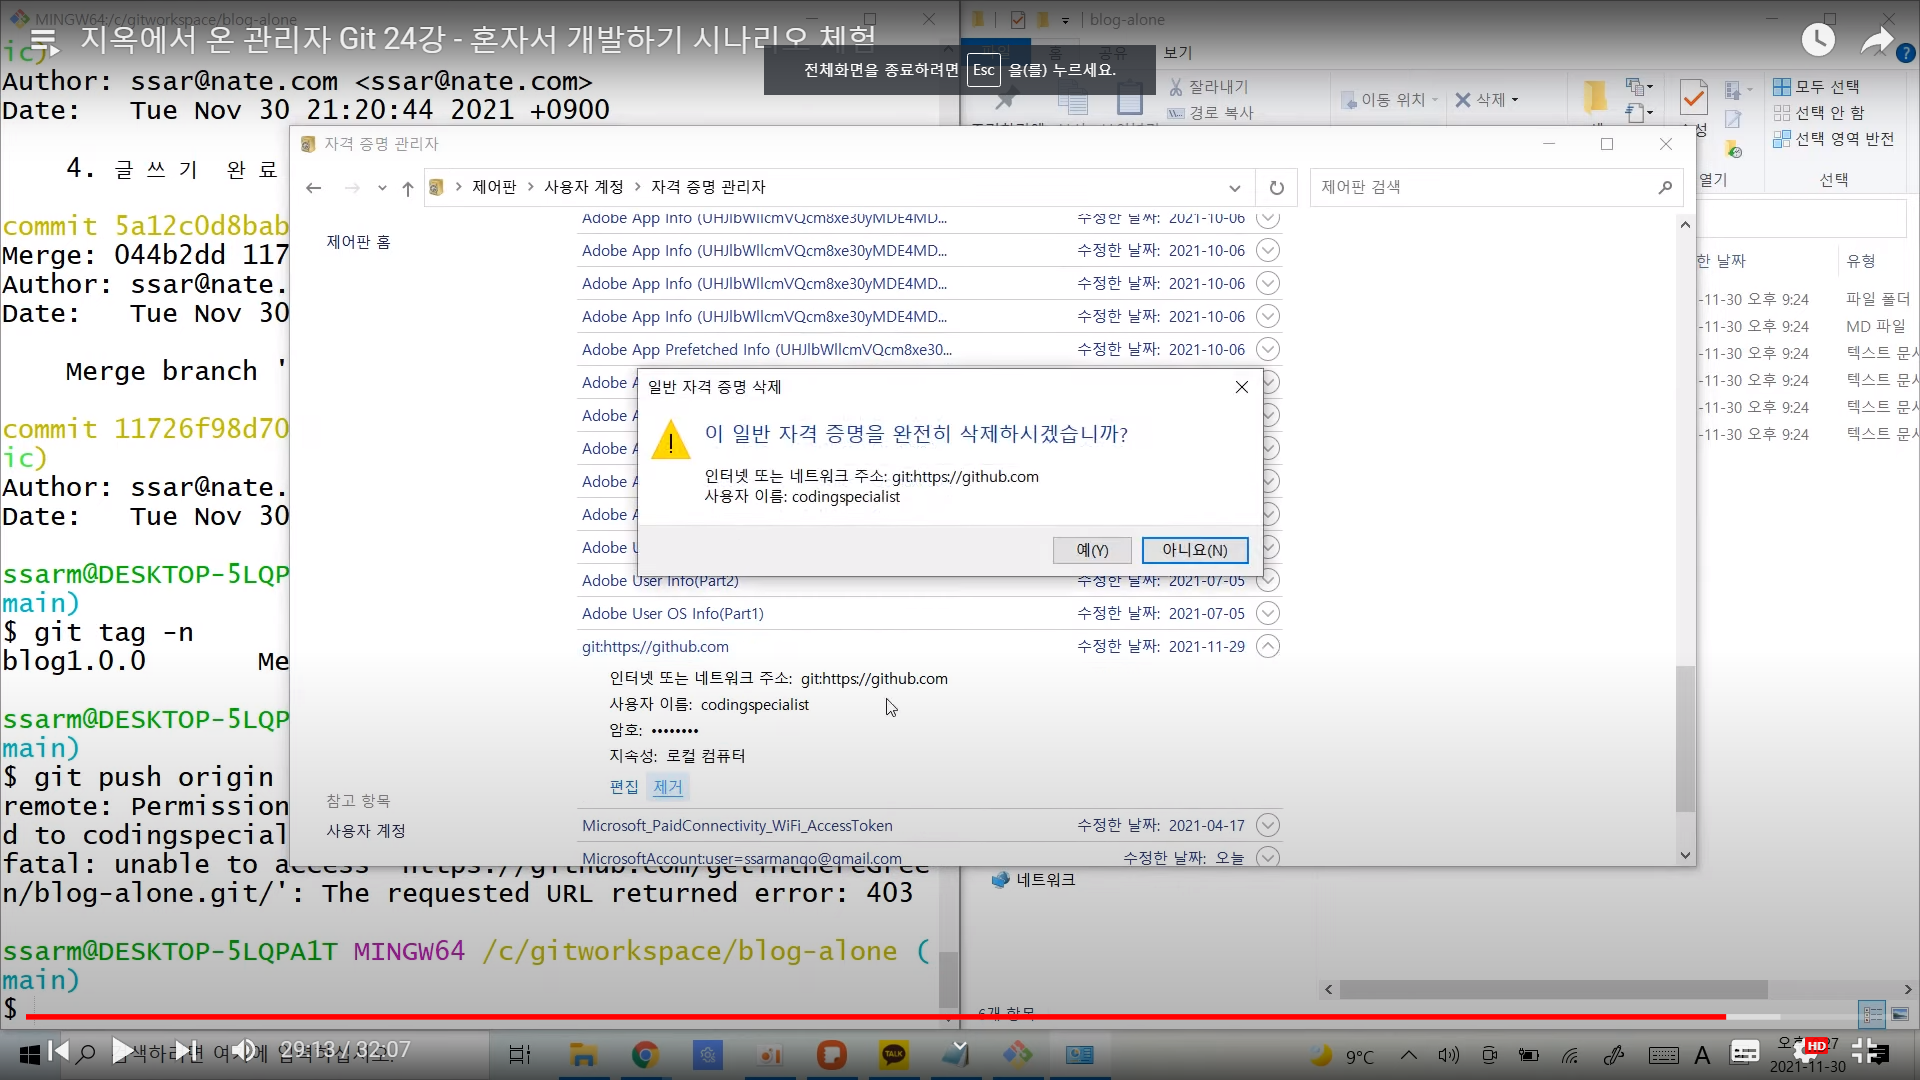Open video settings gear with HD badge
Screen dimensions: 1920x1080
(x=1811, y=1050)
